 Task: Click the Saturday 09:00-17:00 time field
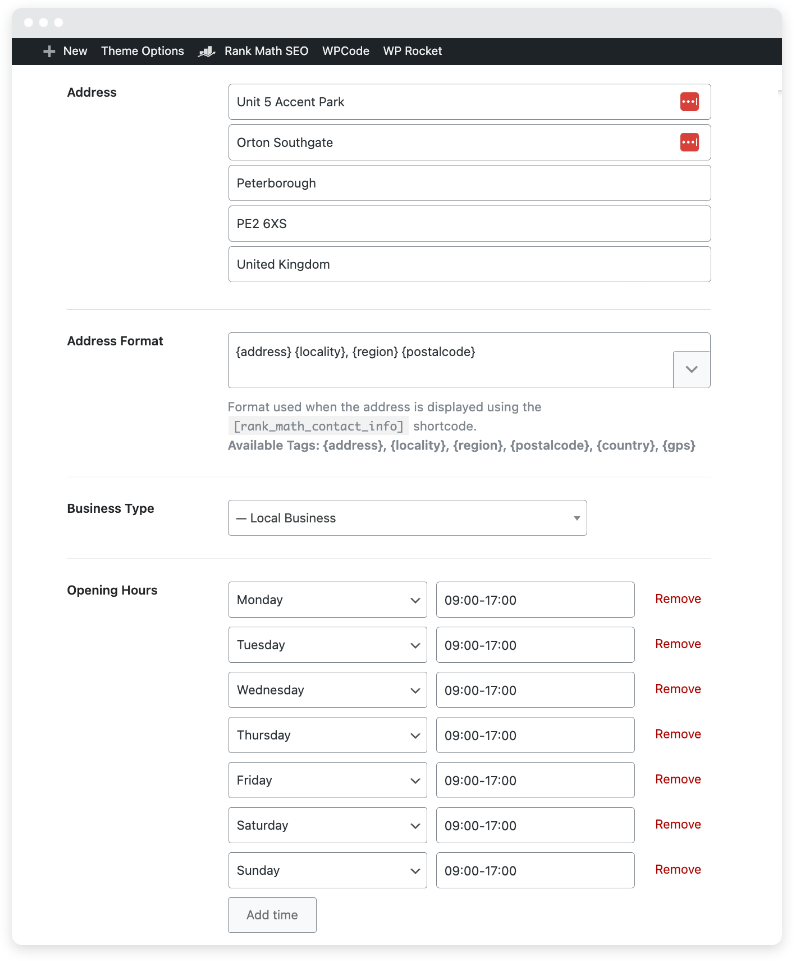point(535,825)
